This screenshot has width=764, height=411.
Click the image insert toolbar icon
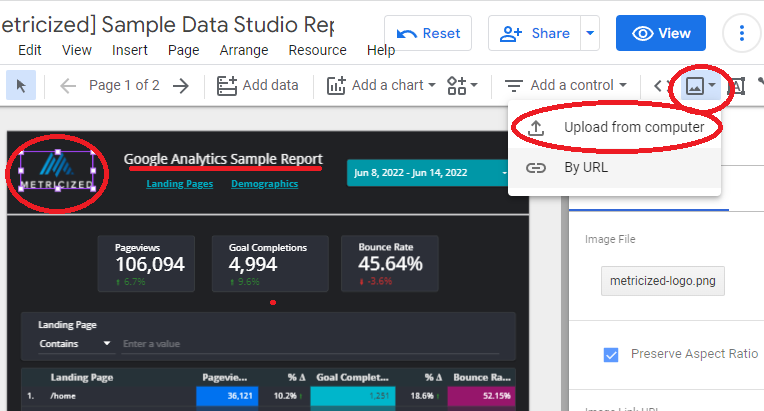(701, 86)
